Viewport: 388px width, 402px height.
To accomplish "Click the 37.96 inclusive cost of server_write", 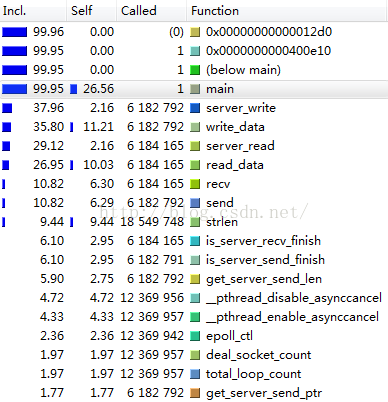I will click(x=48, y=108).
